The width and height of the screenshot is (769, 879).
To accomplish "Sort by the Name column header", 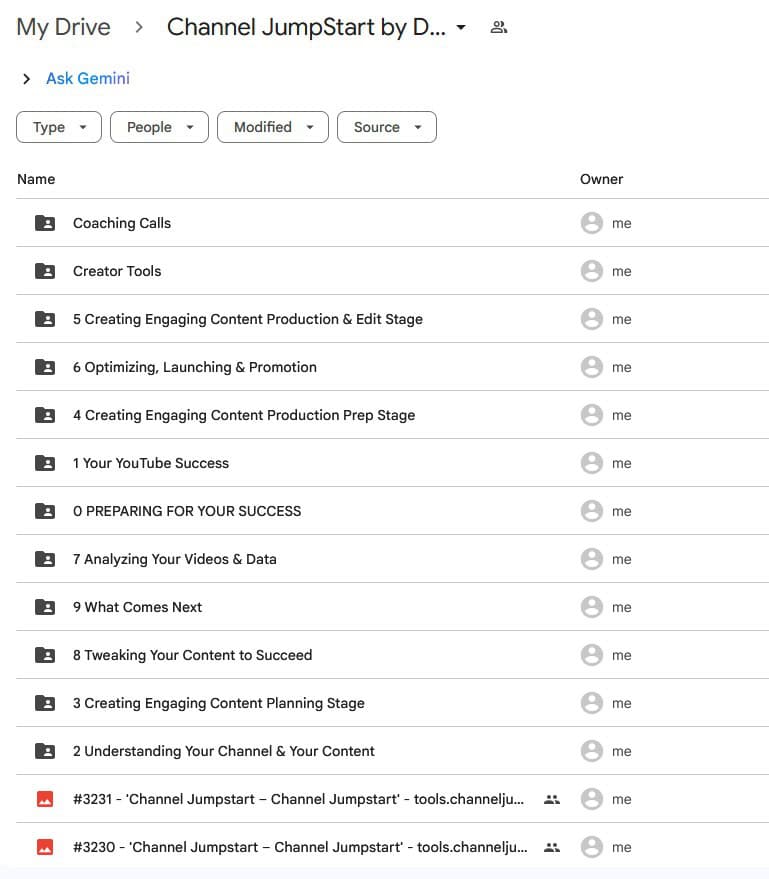I will pos(36,179).
